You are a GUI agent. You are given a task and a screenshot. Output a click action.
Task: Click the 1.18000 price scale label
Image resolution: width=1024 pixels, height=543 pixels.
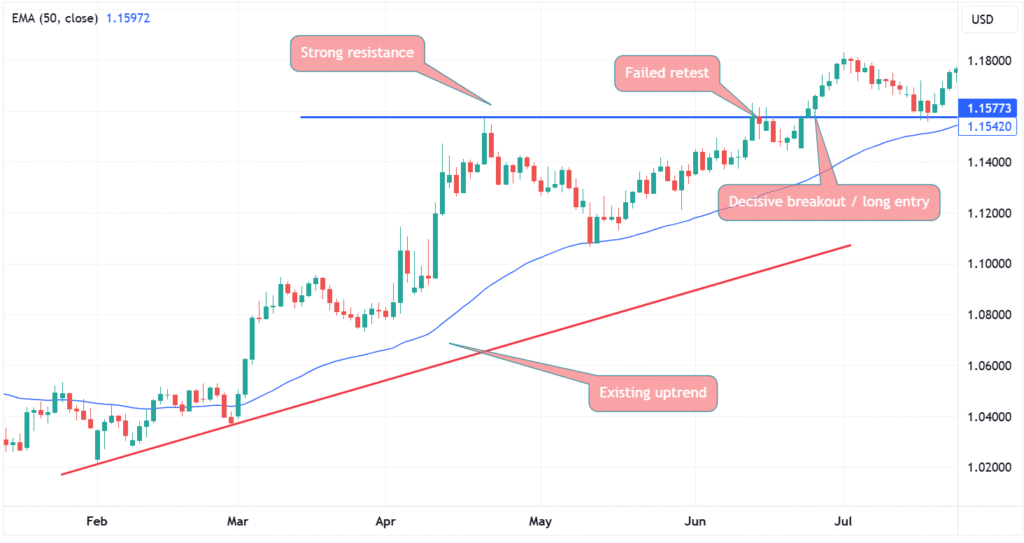[989, 61]
